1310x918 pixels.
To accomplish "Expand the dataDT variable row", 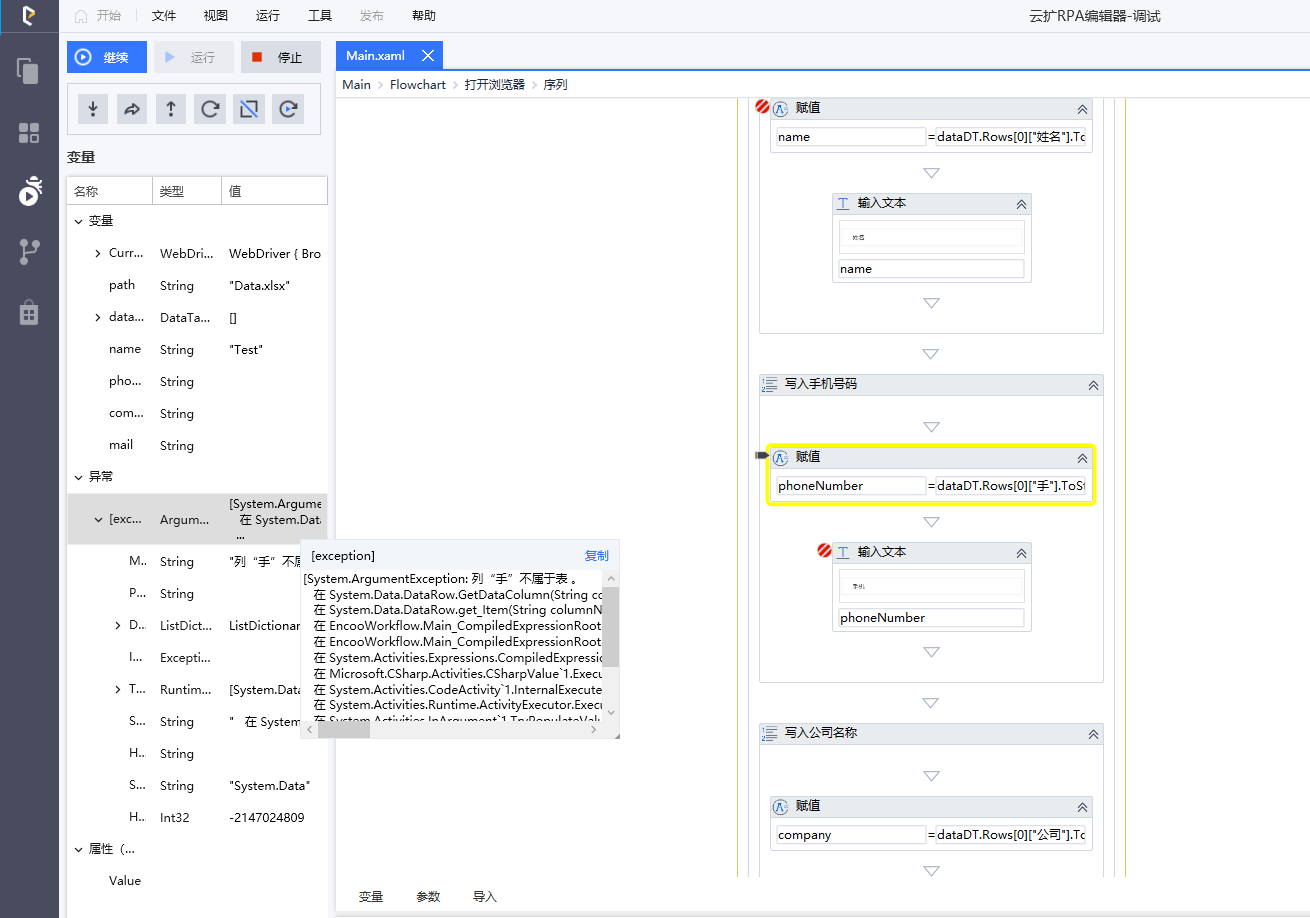I will [97, 318].
